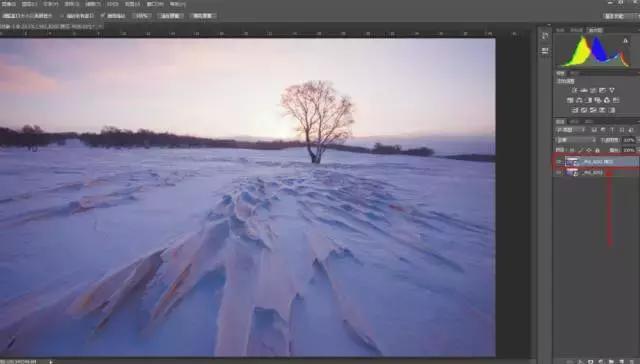Viewport: 640px width, 364px height.
Task: Toggle the smart objects filter button
Action: [631, 130]
